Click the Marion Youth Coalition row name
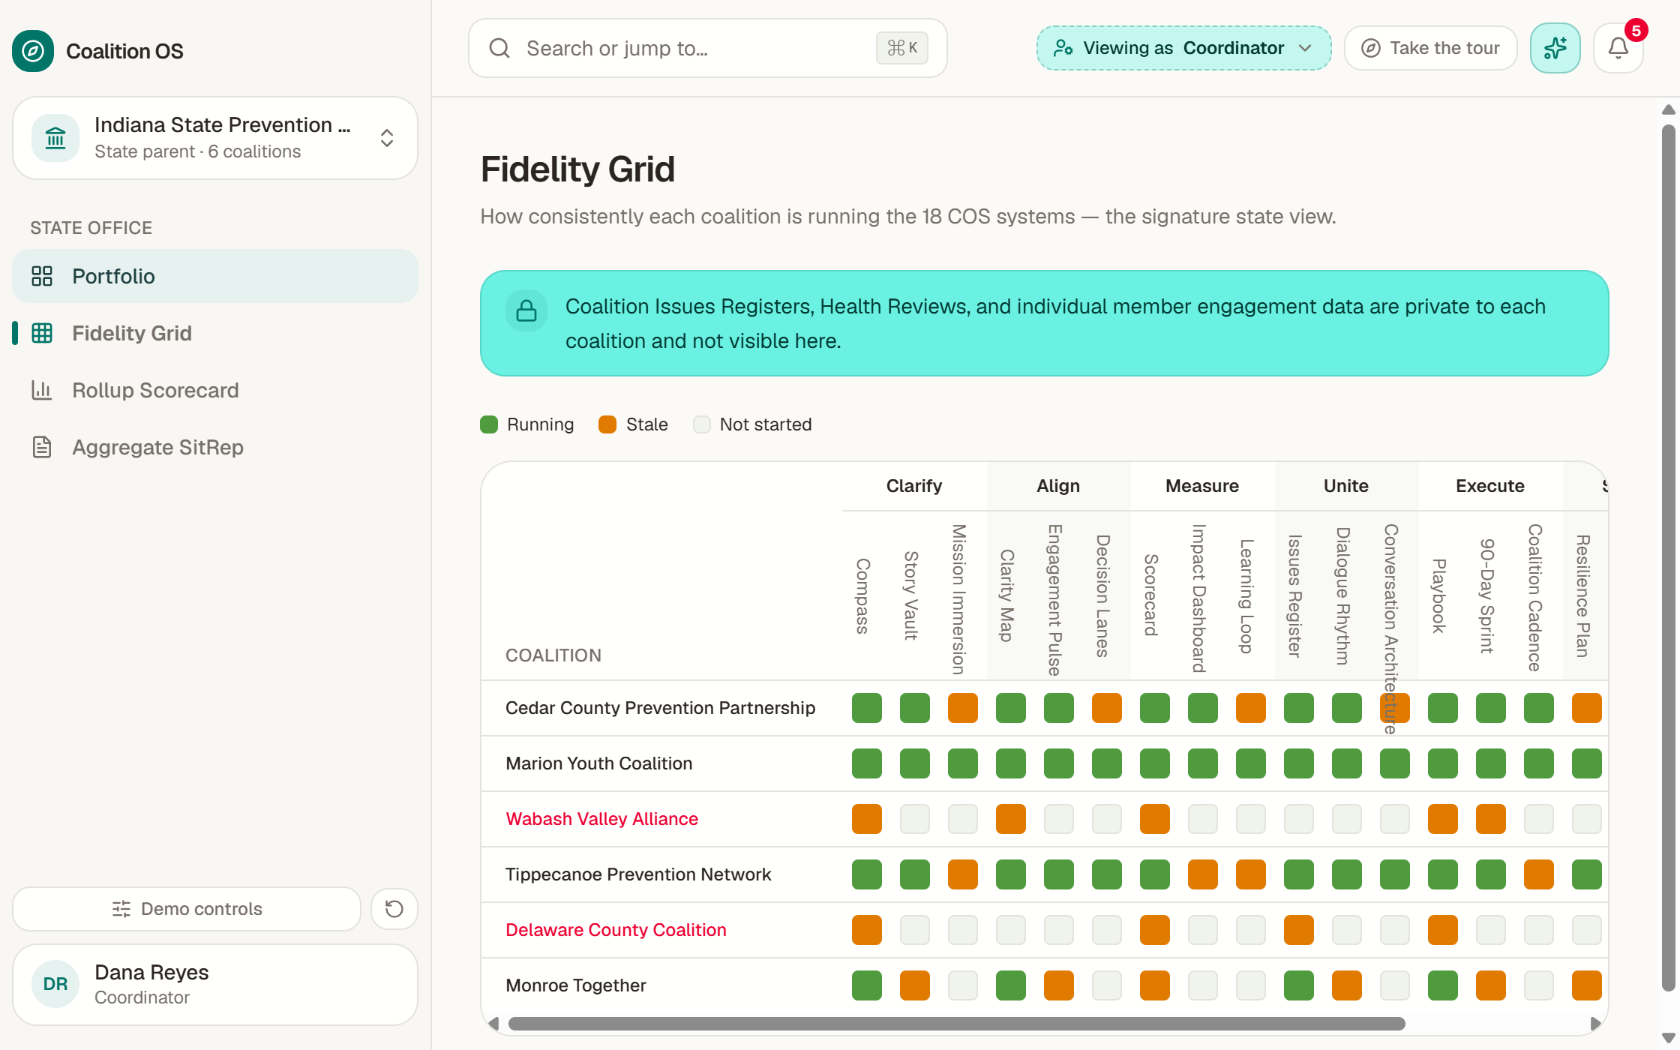The width and height of the screenshot is (1680, 1050). 599,764
